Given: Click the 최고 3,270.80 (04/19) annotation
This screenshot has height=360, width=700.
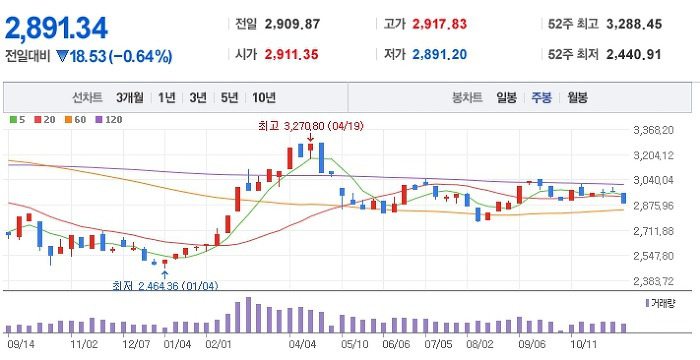Looking at the screenshot, I should click(x=311, y=126).
